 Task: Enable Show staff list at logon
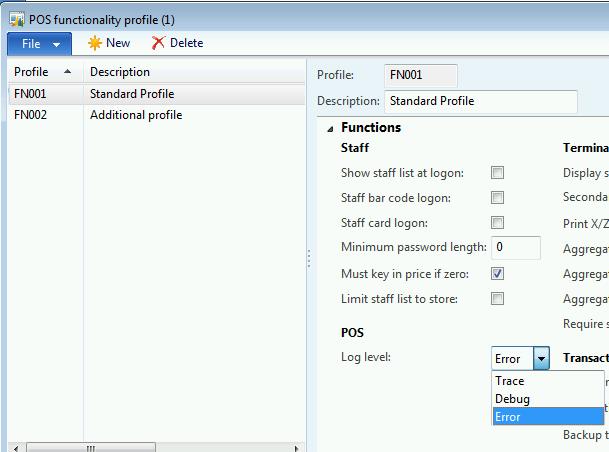pyautogui.click(x=497, y=173)
